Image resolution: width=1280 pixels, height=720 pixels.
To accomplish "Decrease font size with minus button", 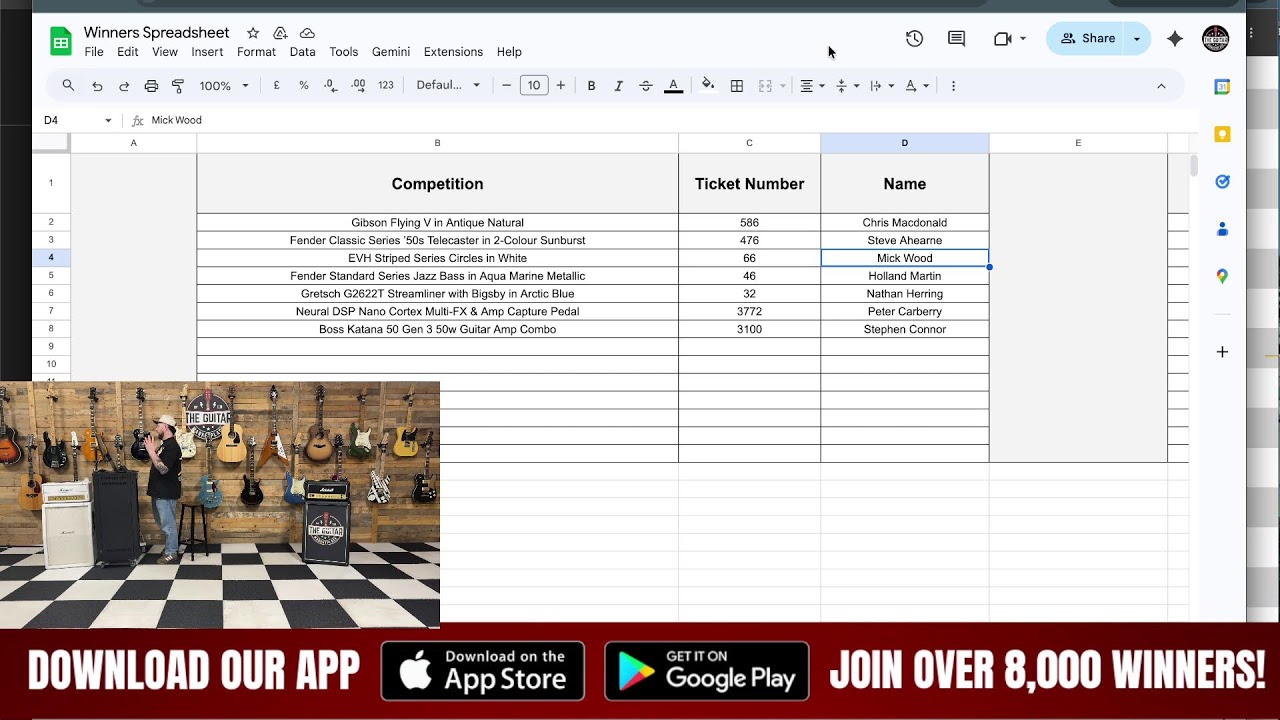I will point(506,86).
